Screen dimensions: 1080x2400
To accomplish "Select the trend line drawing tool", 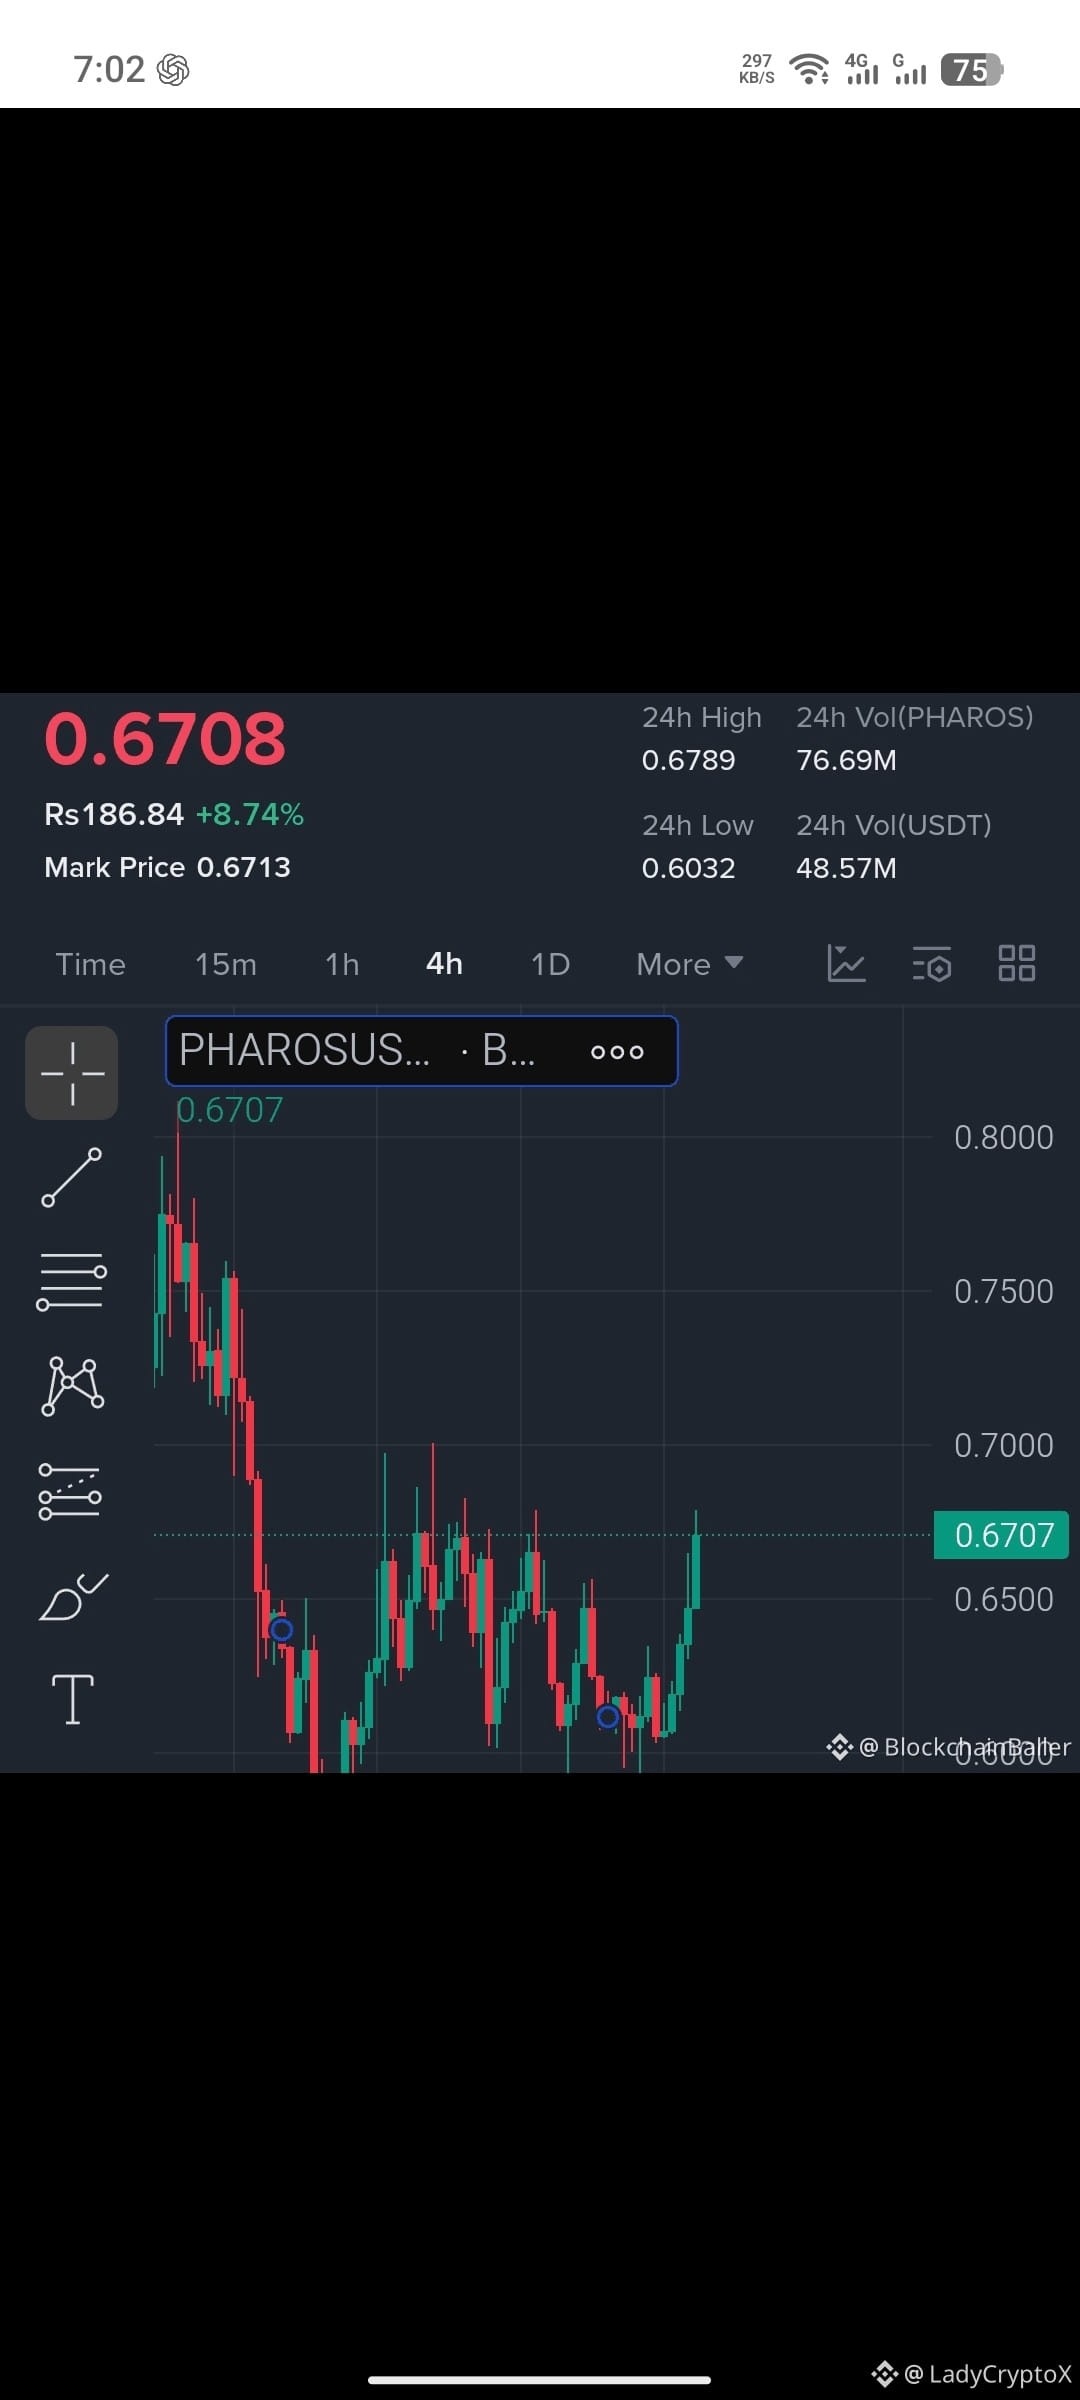I will 71,1177.
